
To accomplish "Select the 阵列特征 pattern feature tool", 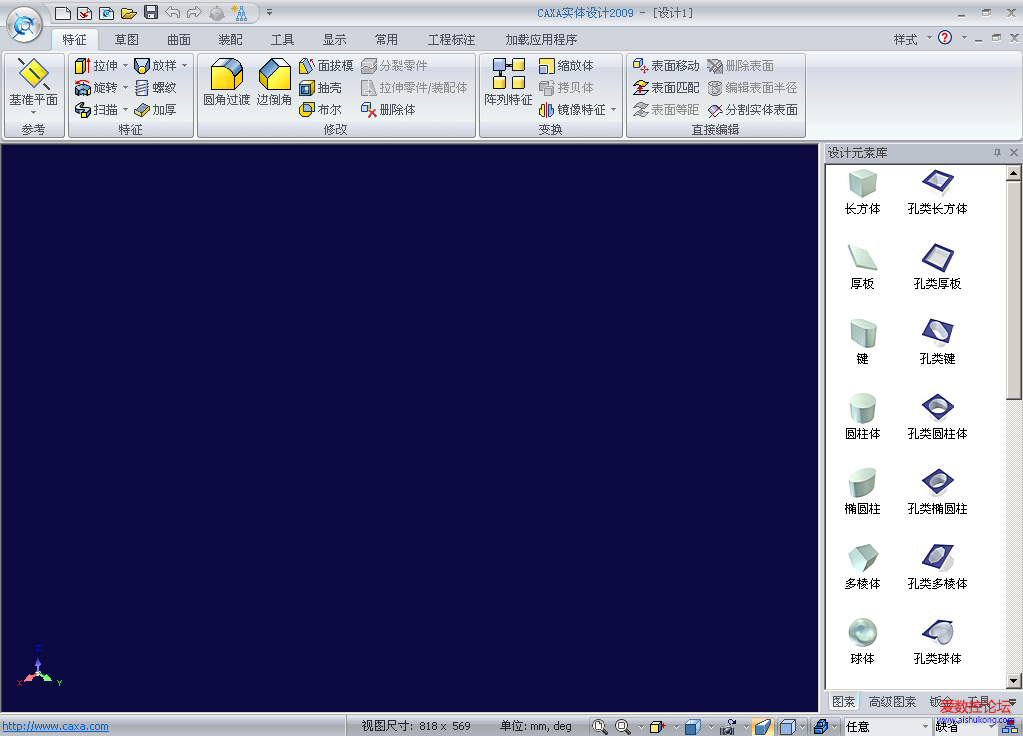I will pyautogui.click(x=508, y=82).
